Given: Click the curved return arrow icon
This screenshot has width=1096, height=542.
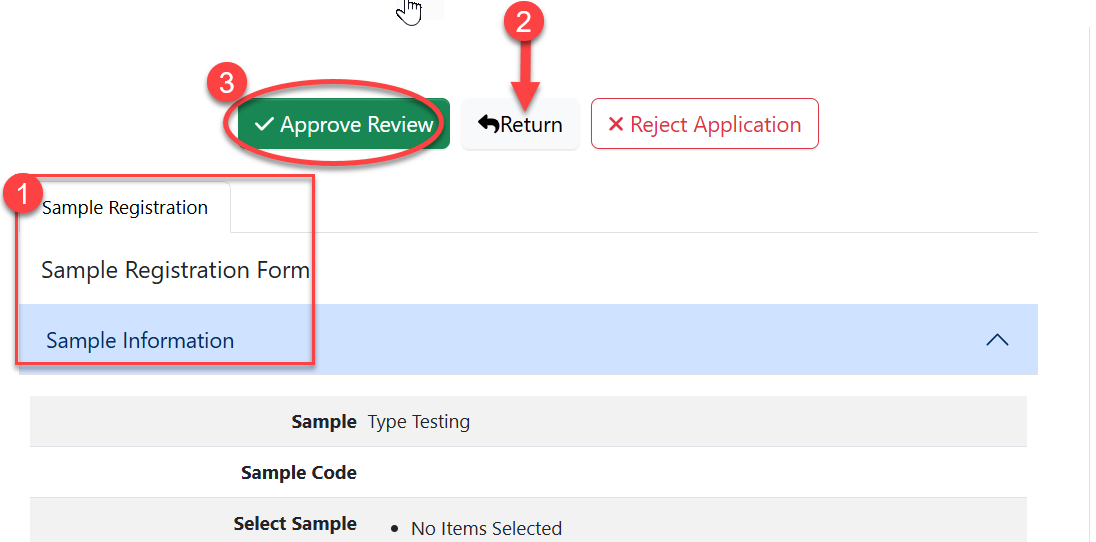Looking at the screenshot, I should pos(488,124).
